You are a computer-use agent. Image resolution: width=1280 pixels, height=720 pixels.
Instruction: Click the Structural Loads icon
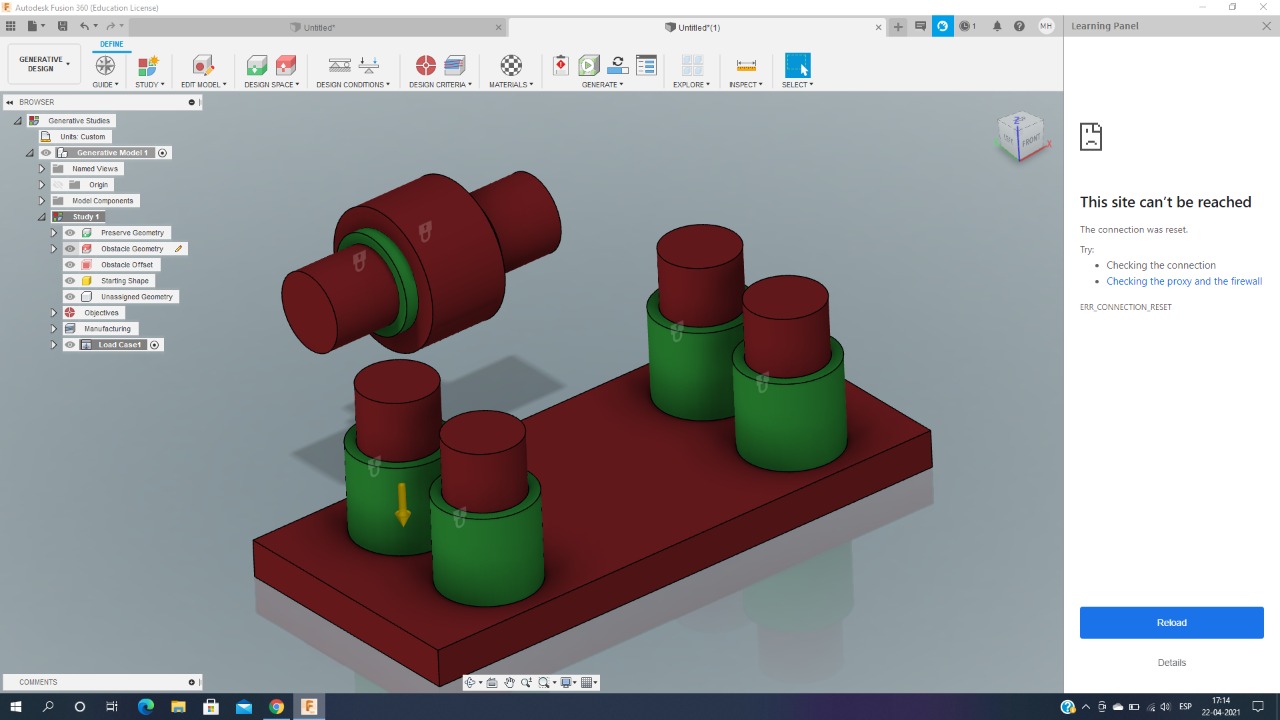click(368, 66)
